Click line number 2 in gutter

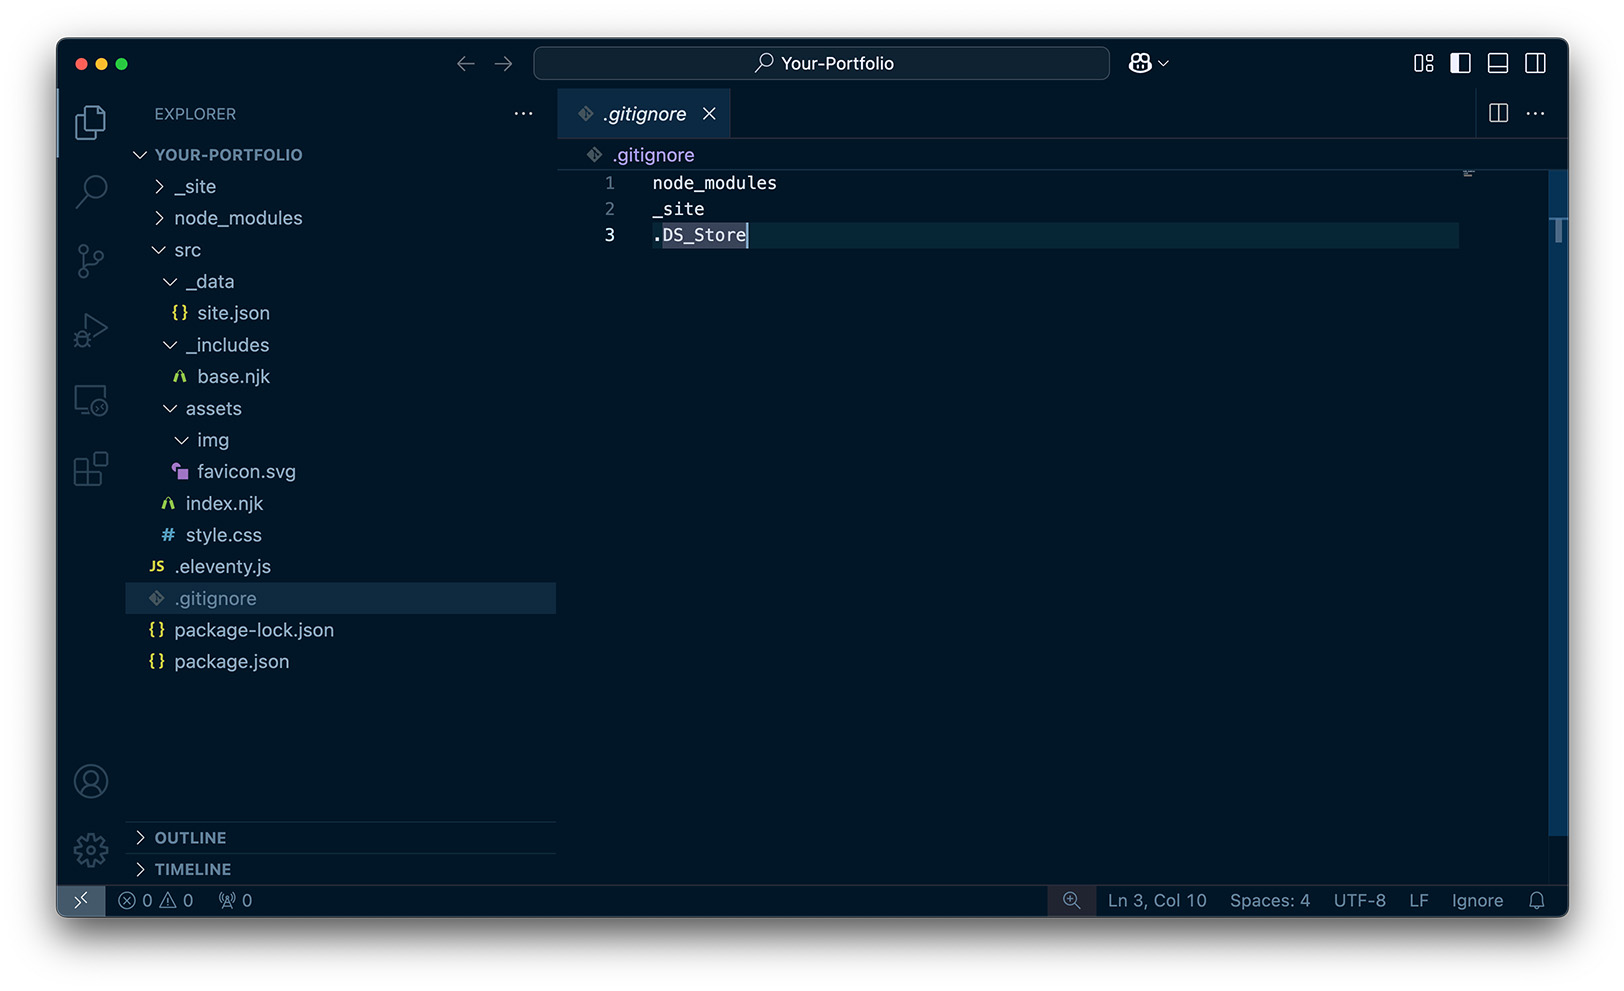coord(609,209)
